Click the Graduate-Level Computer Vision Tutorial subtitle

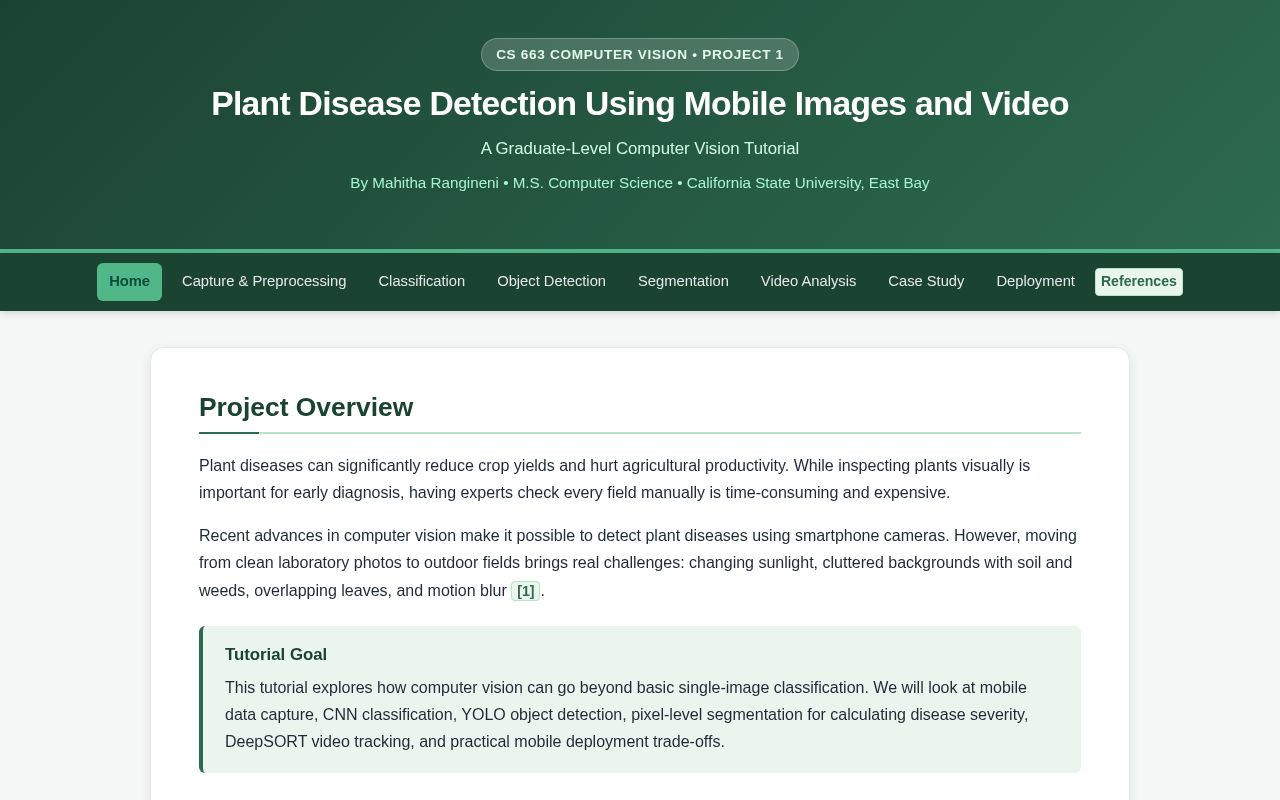[640, 149]
